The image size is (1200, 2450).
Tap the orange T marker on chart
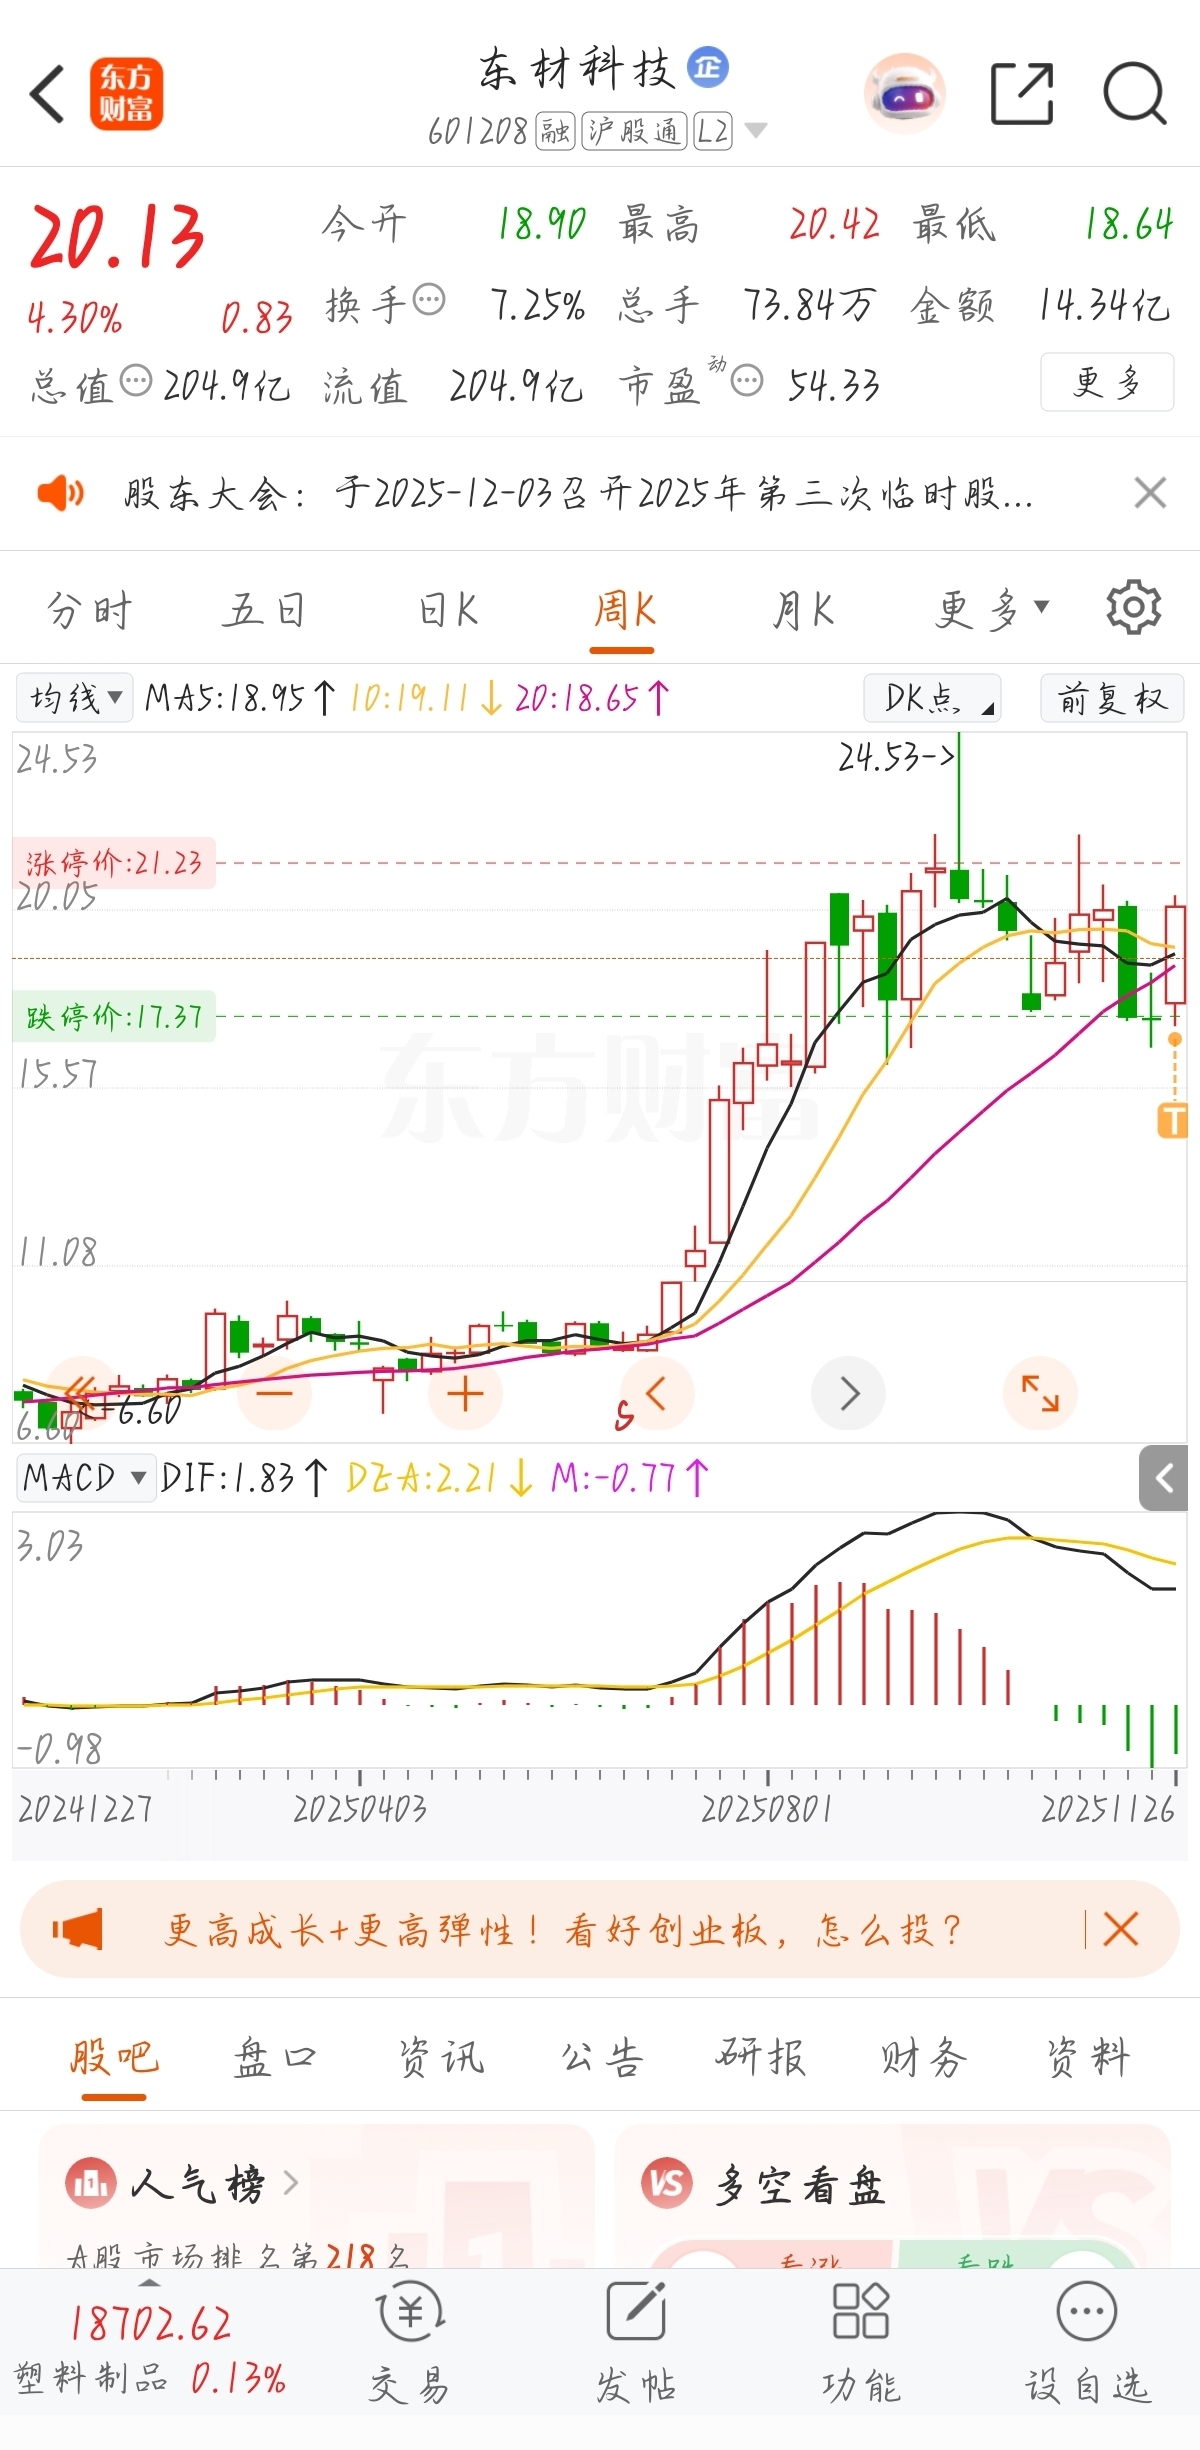click(1173, 1120)
